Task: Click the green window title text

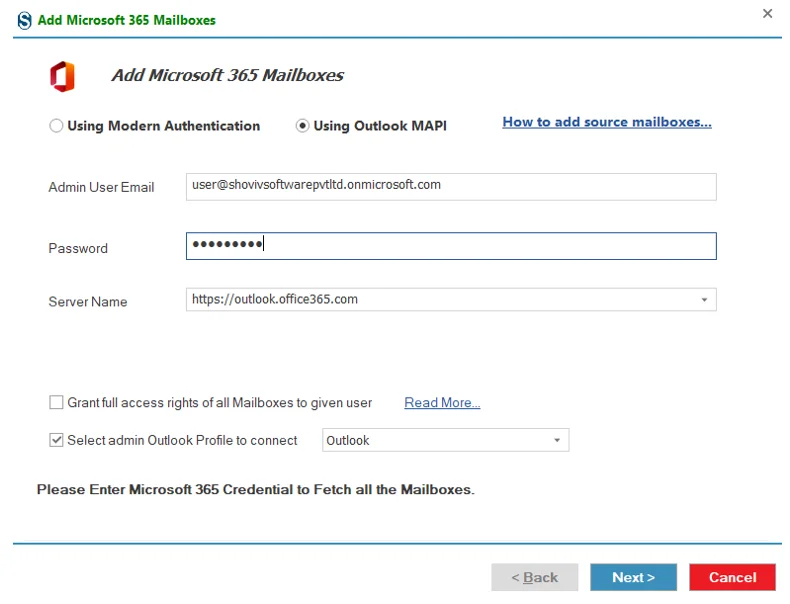Action: (126, 20)
